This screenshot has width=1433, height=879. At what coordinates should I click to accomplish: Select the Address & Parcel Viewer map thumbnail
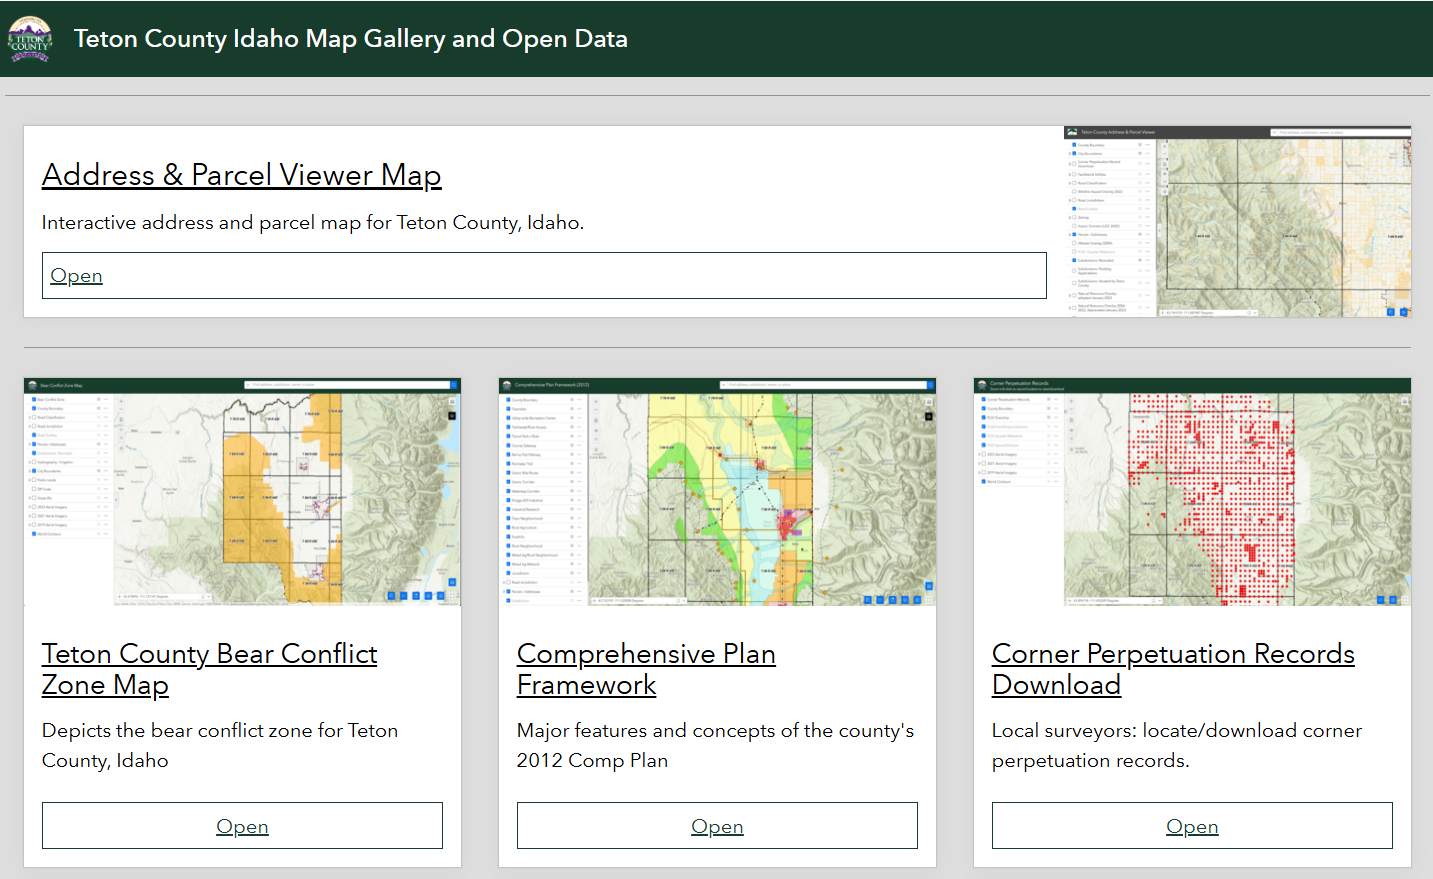[x=1237, y=222]
